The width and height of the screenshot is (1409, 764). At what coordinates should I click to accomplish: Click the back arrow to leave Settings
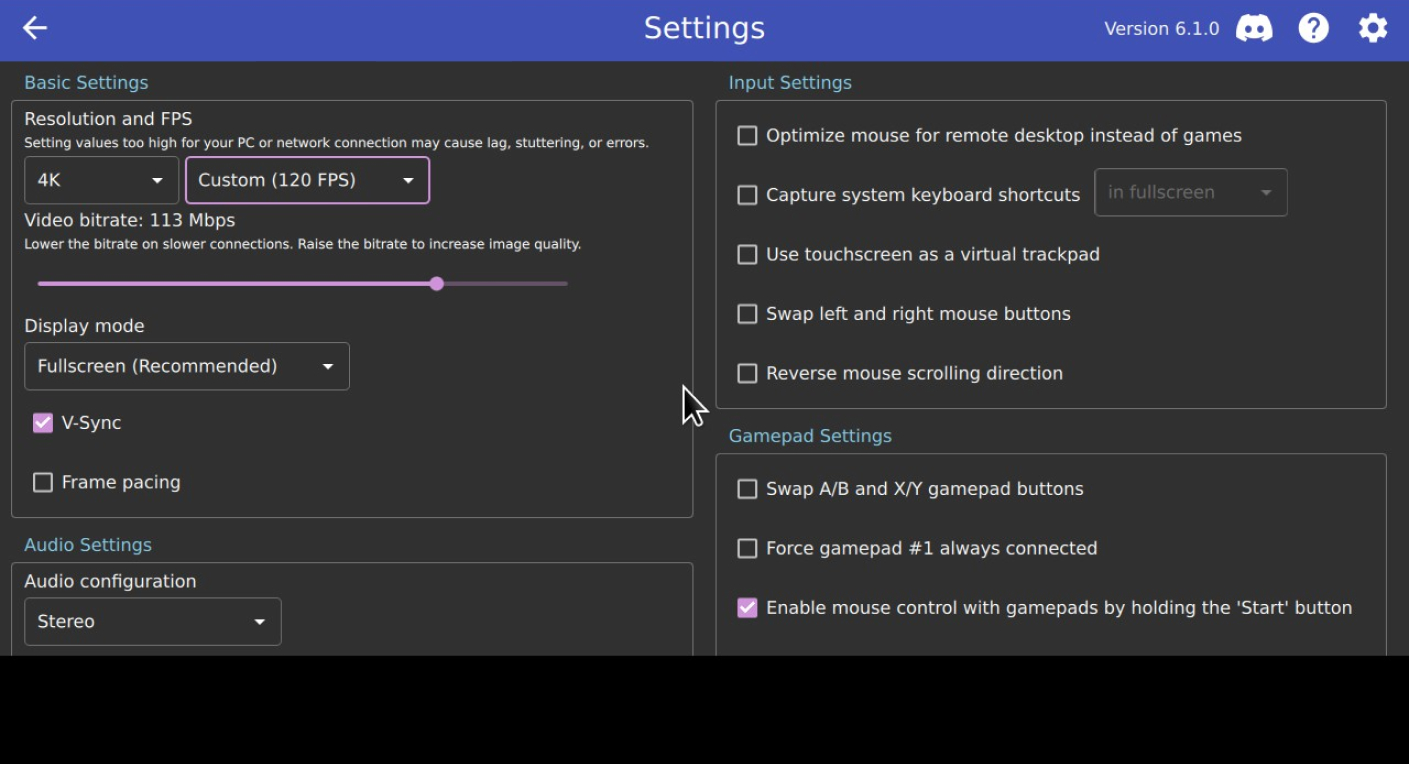click(x=34, y=28)
